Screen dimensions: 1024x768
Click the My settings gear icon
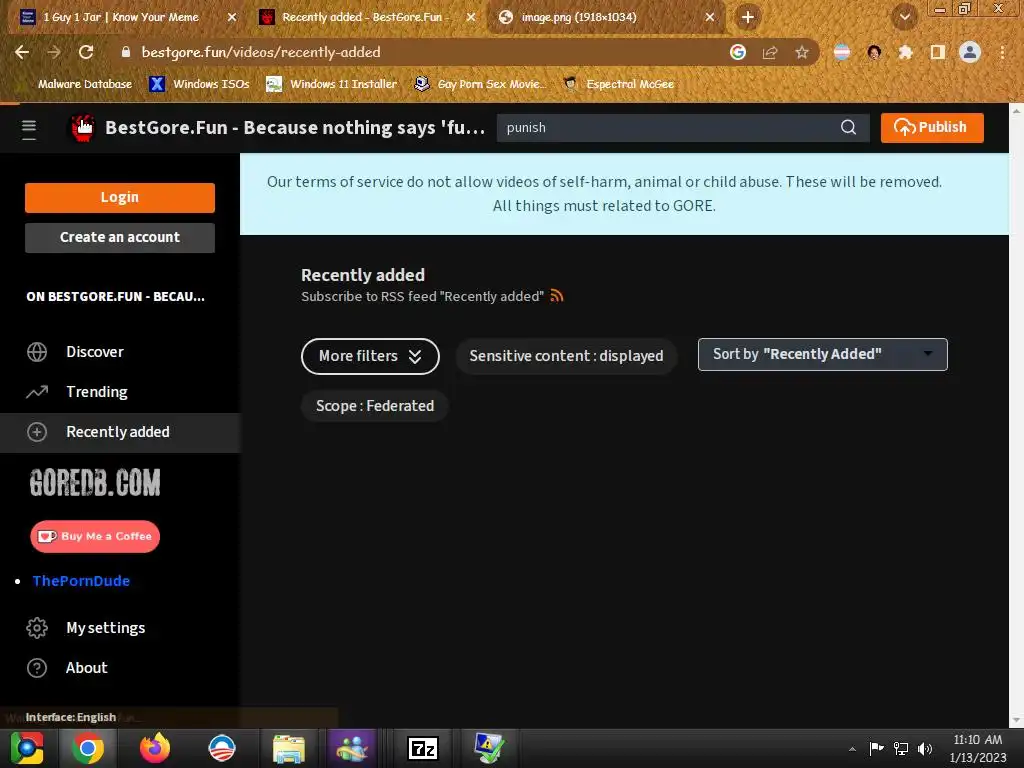click(x=37, y=628)
